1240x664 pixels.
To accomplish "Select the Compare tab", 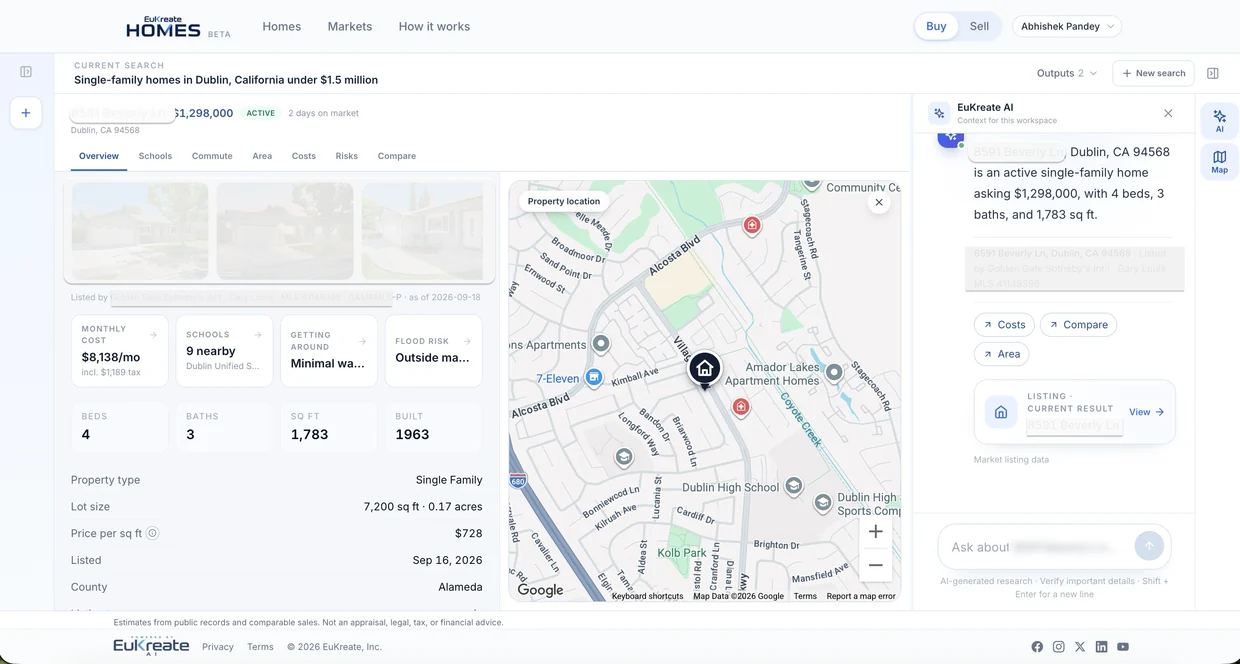I will pyautogui.click(x=397, y=156).
